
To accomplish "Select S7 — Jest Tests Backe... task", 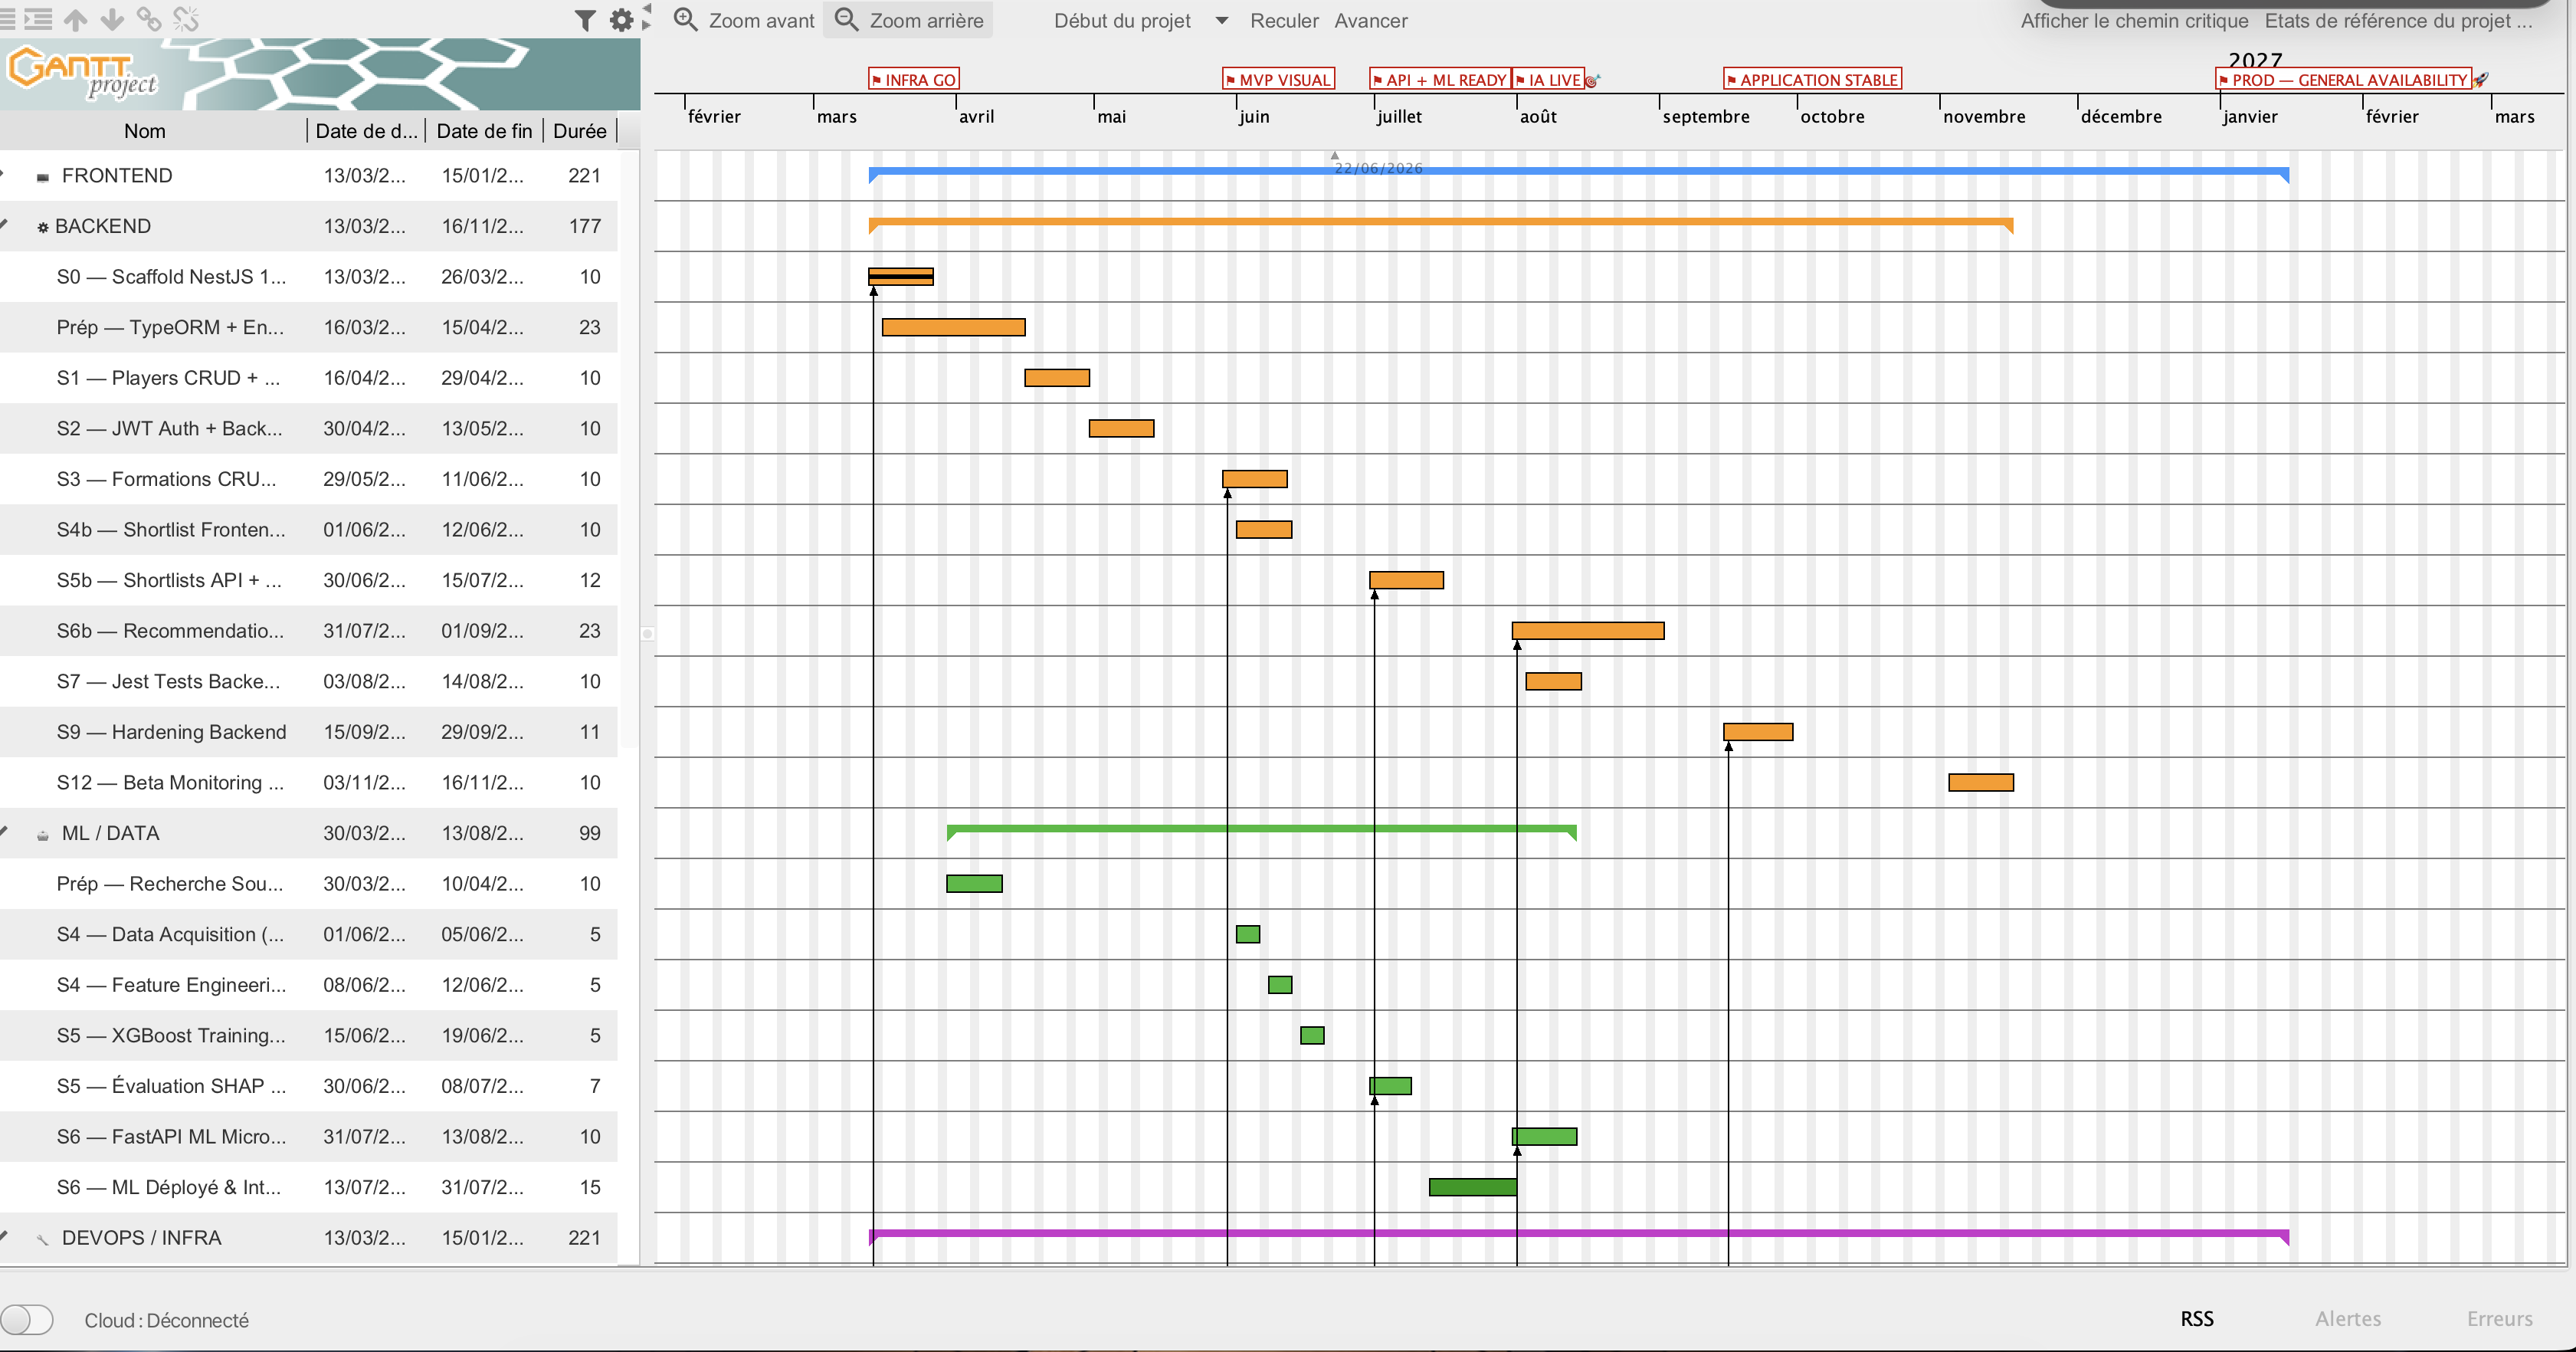I will (x=308, y=682).
